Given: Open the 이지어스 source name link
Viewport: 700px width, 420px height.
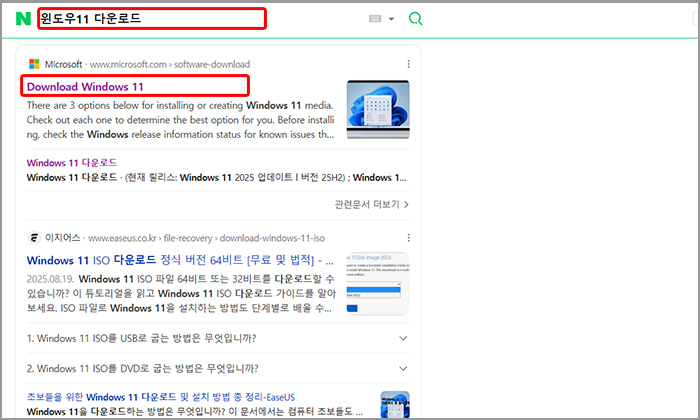Looking at the screenshot, I should point(62,238).
